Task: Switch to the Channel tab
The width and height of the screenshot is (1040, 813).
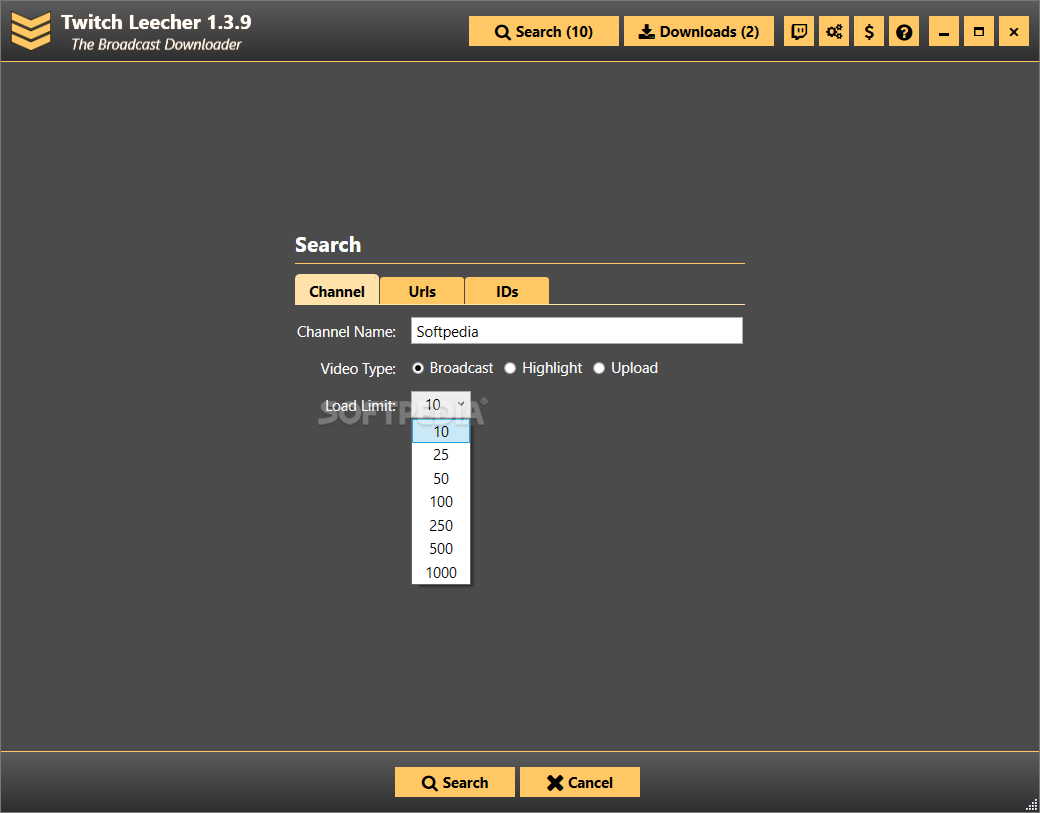Action: point(337,290)
